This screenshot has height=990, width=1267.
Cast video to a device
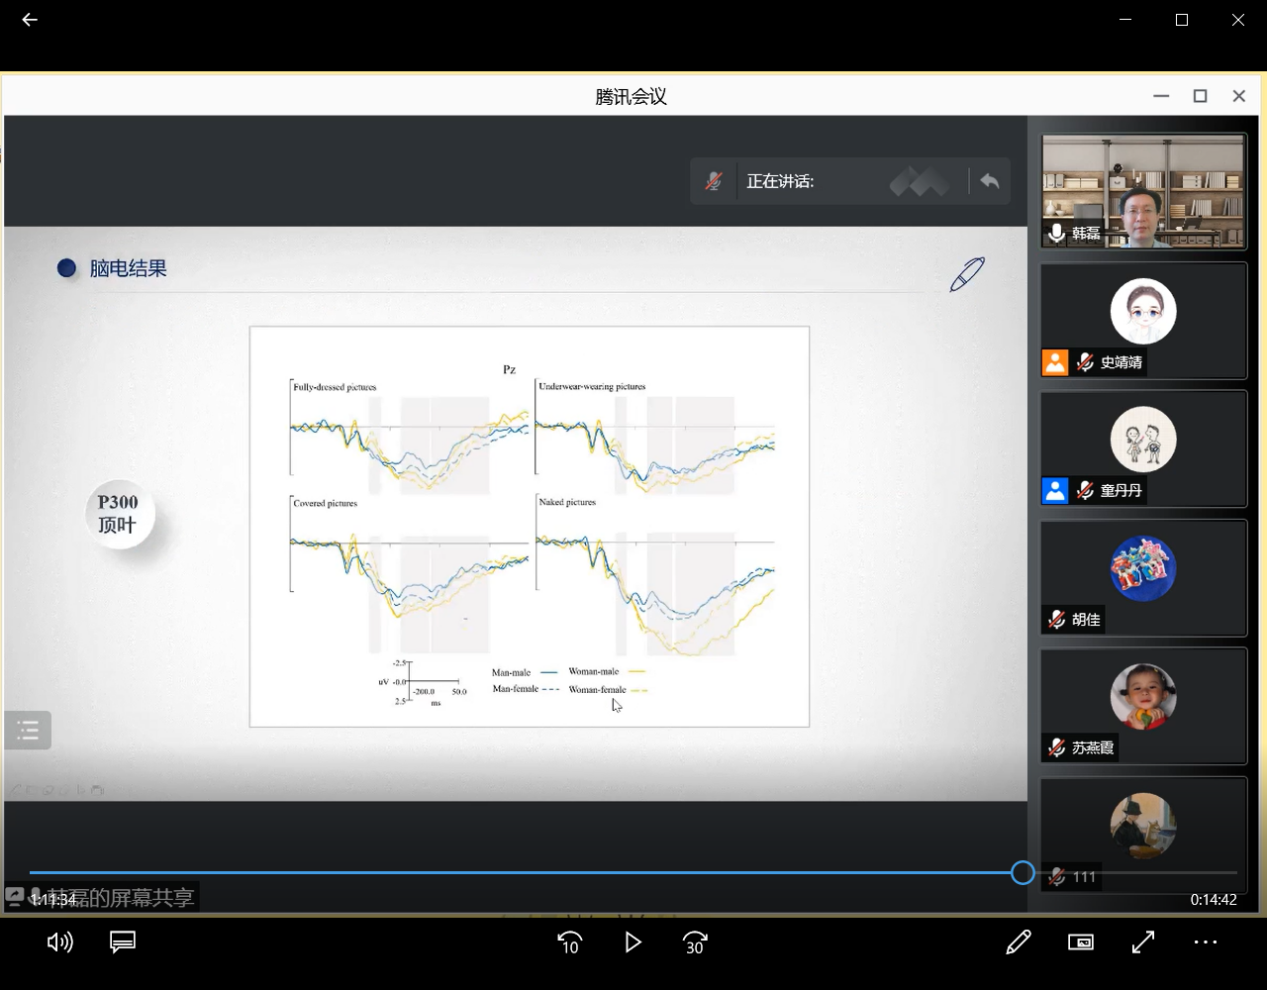tap(1081, 942)
